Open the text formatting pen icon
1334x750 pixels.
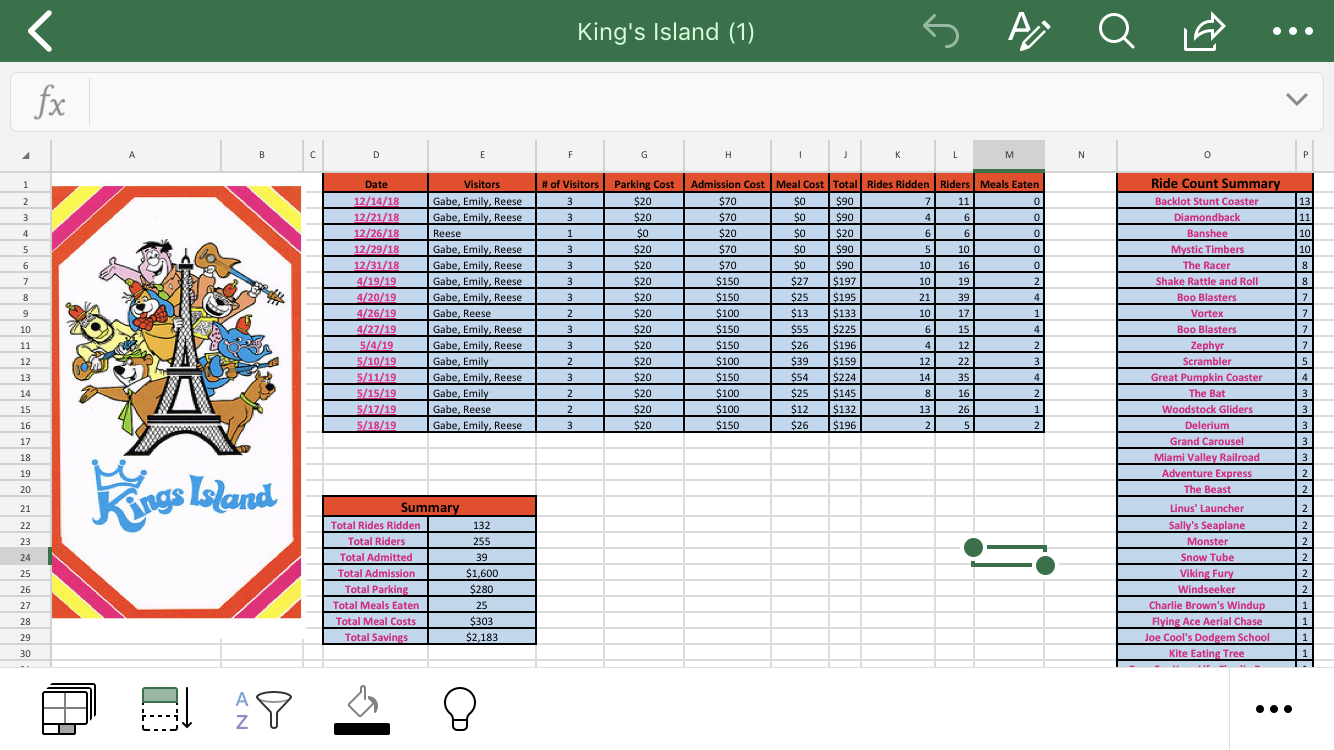(x=1028, y=32)
